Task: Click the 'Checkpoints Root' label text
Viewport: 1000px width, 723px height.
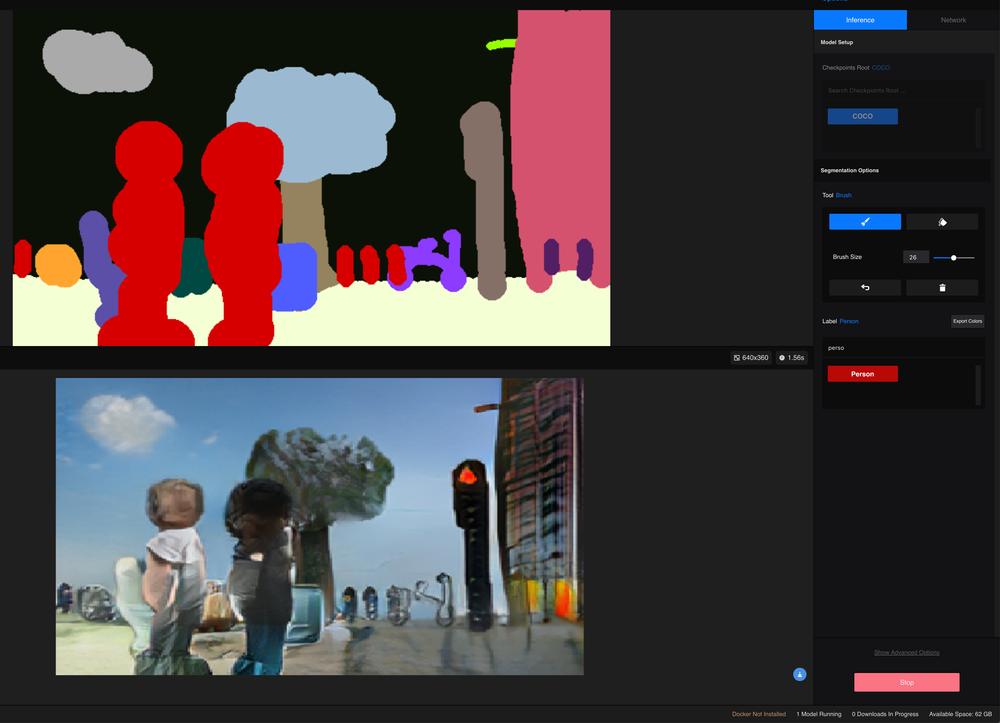Action: click(x=846, y=68)
